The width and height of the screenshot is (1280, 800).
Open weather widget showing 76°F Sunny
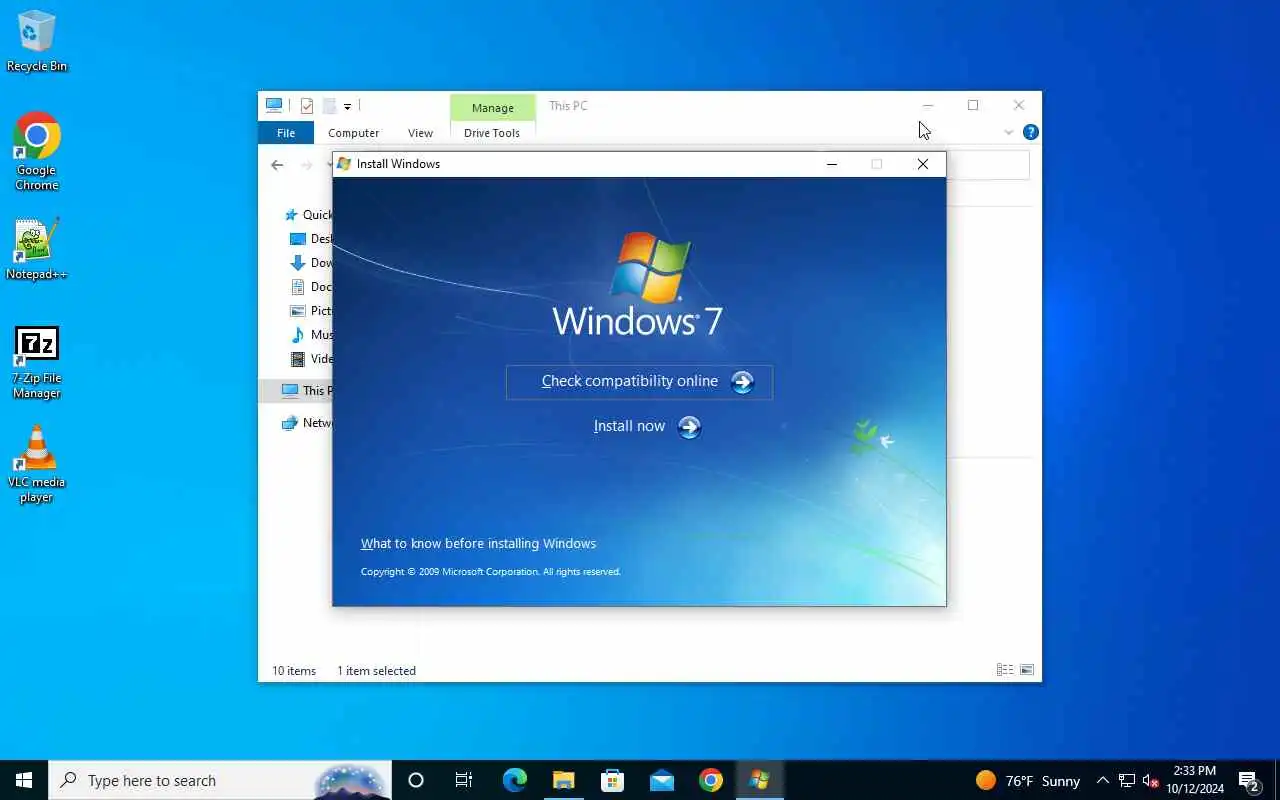(x=1028, y=780)
